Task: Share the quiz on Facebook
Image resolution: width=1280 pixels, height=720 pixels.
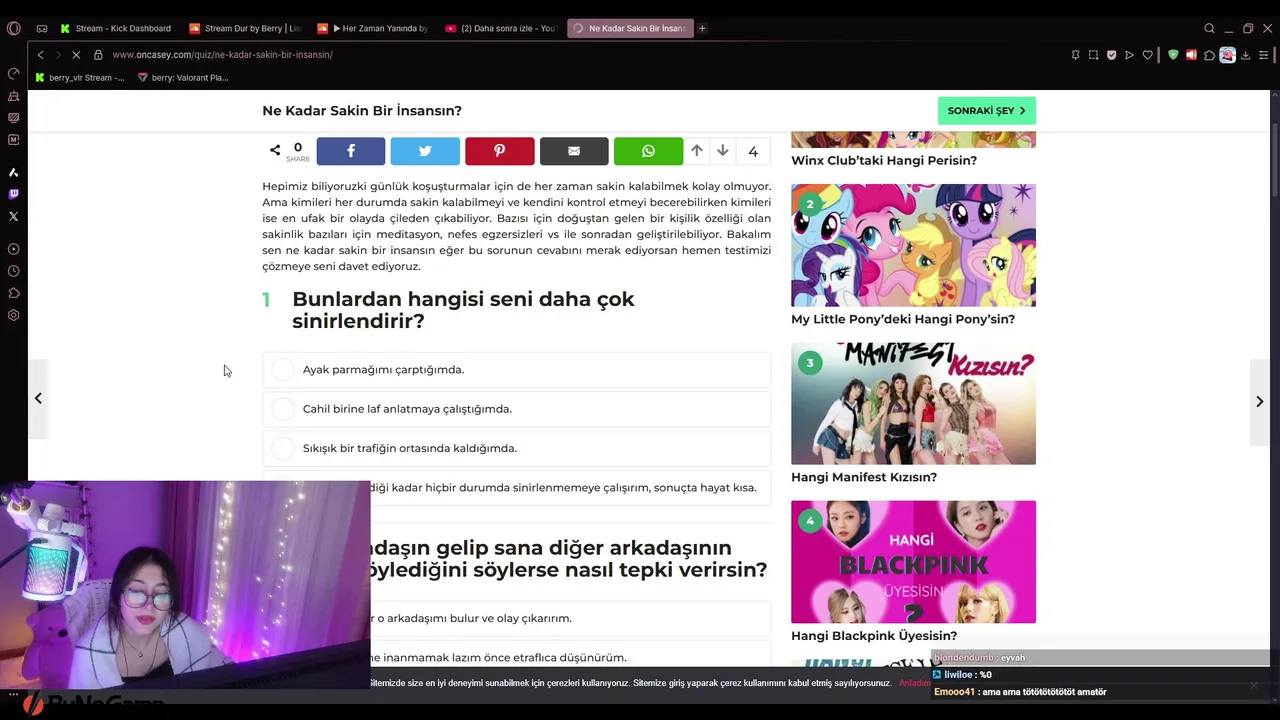Action: (351, 151)
